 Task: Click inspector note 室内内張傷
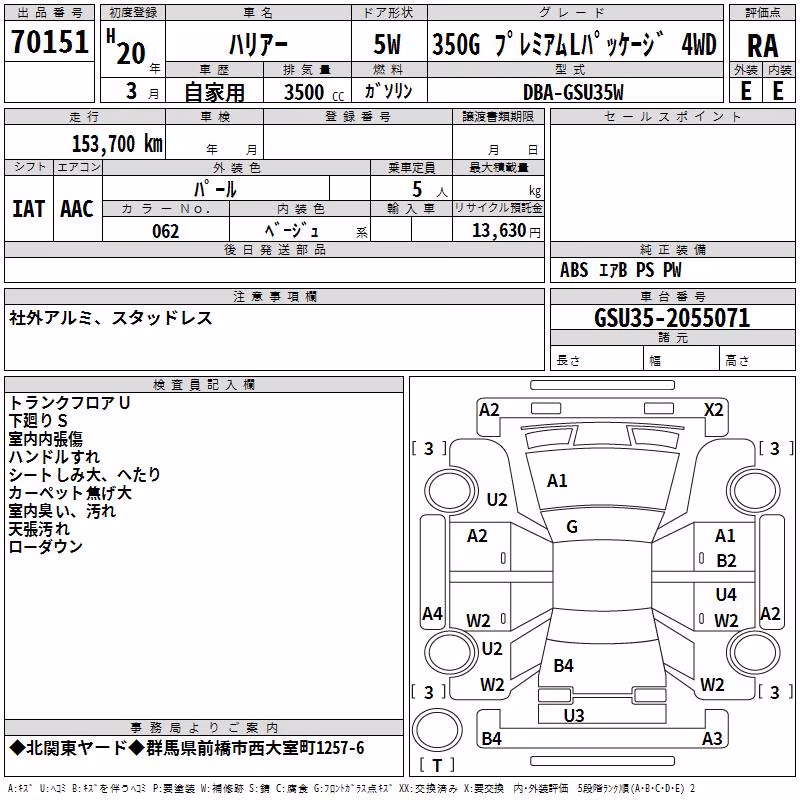pos(45,439)
